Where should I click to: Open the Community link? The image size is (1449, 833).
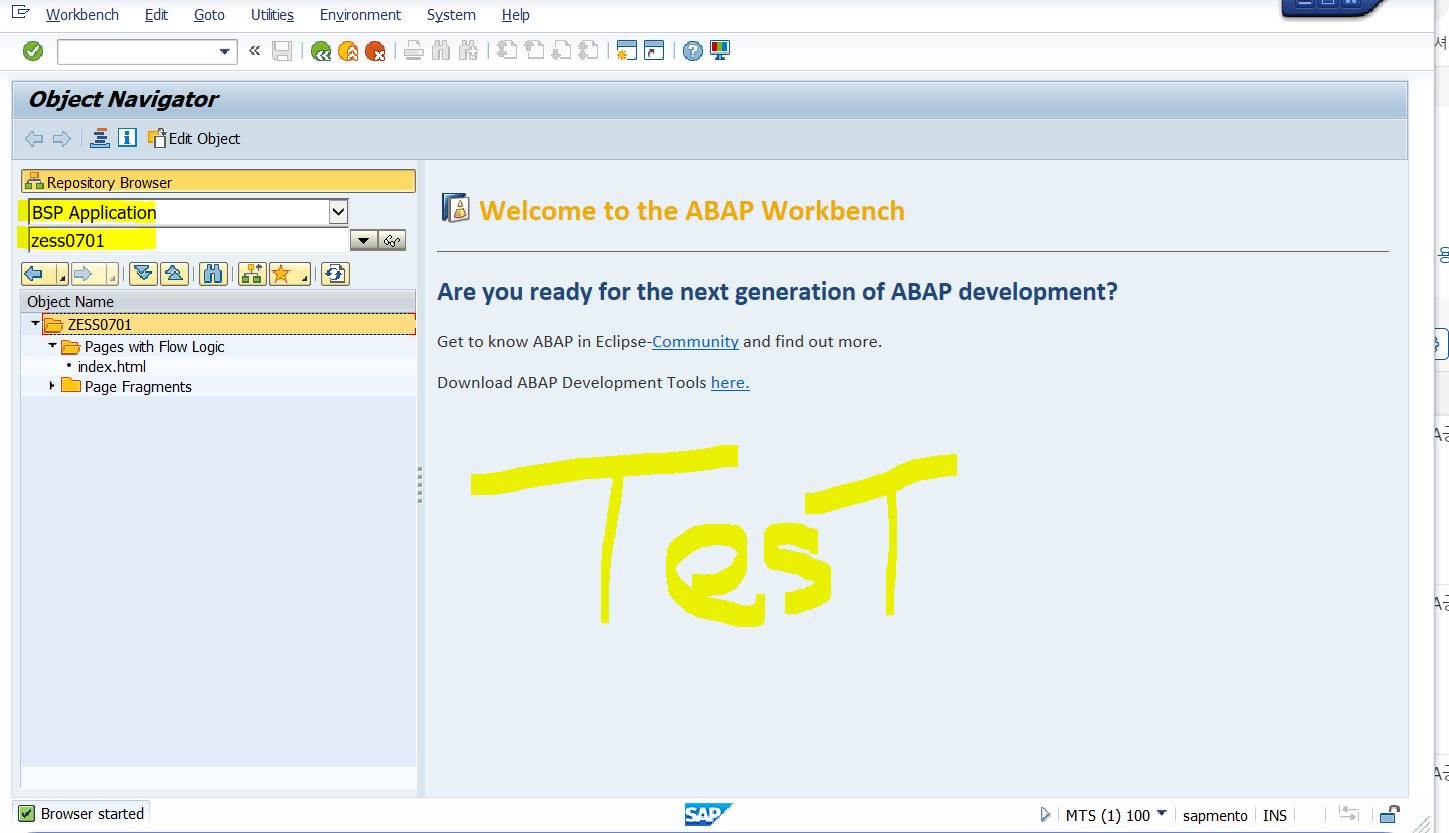click(x=695, y=342)
